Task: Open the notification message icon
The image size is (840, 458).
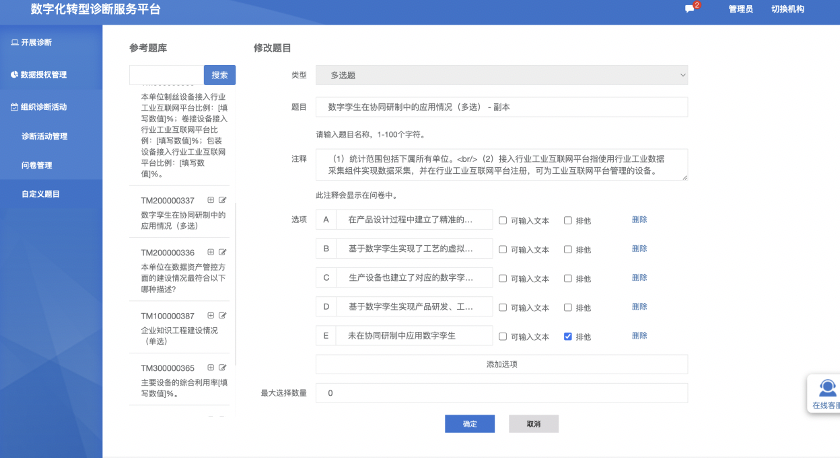Action: tap(689, 9)
